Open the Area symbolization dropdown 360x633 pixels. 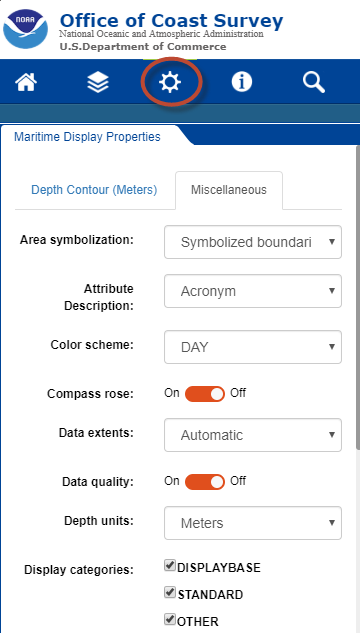click(x=253, y=242)
